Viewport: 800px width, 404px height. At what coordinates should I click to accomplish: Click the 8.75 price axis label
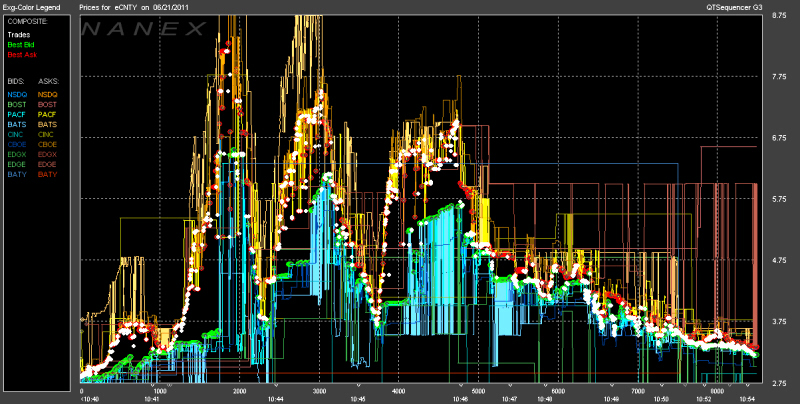point(781,15)
